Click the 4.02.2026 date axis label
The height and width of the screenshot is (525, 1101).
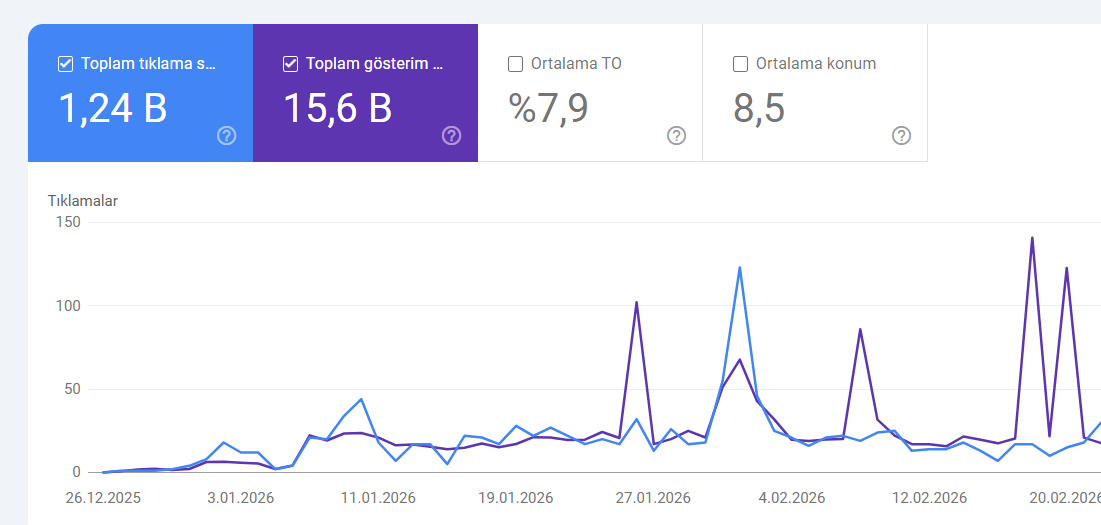point(791,497)
